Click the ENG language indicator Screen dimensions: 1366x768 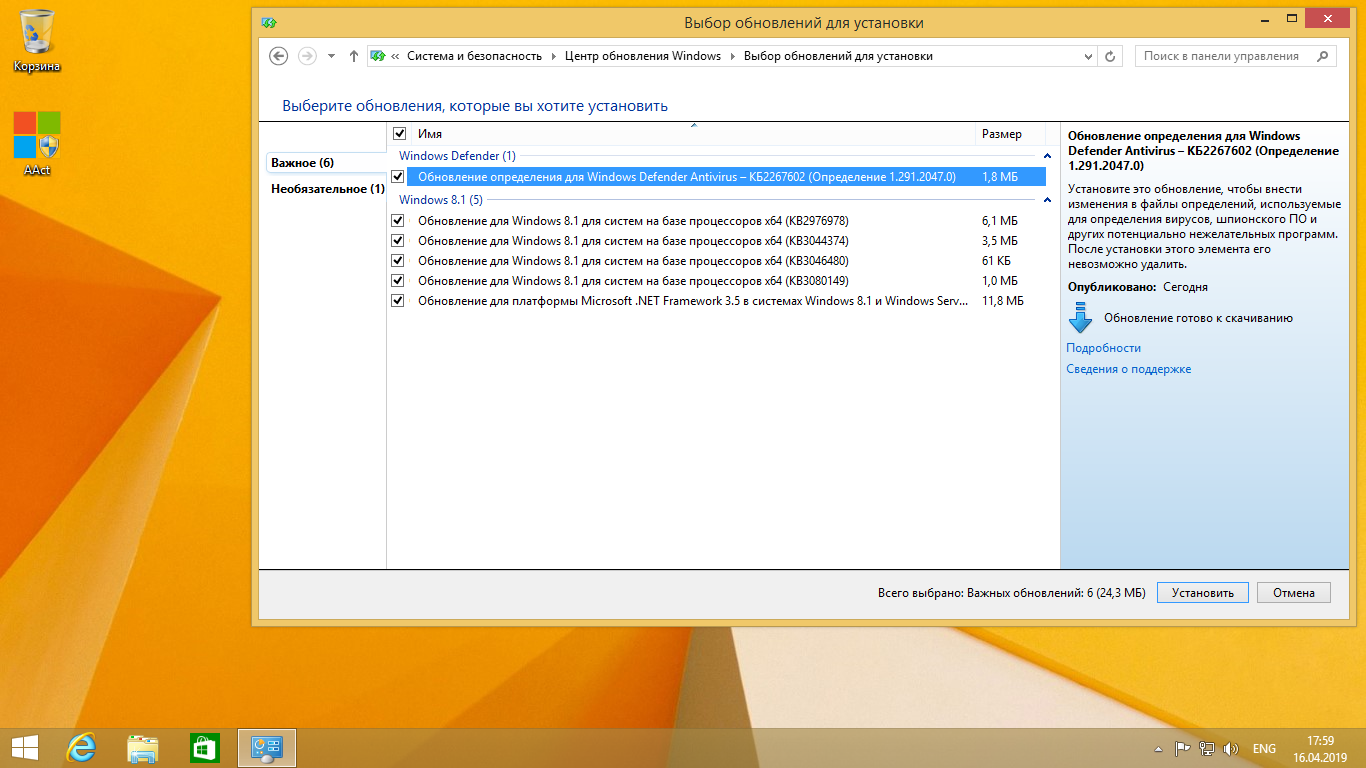click(1264, 748)
